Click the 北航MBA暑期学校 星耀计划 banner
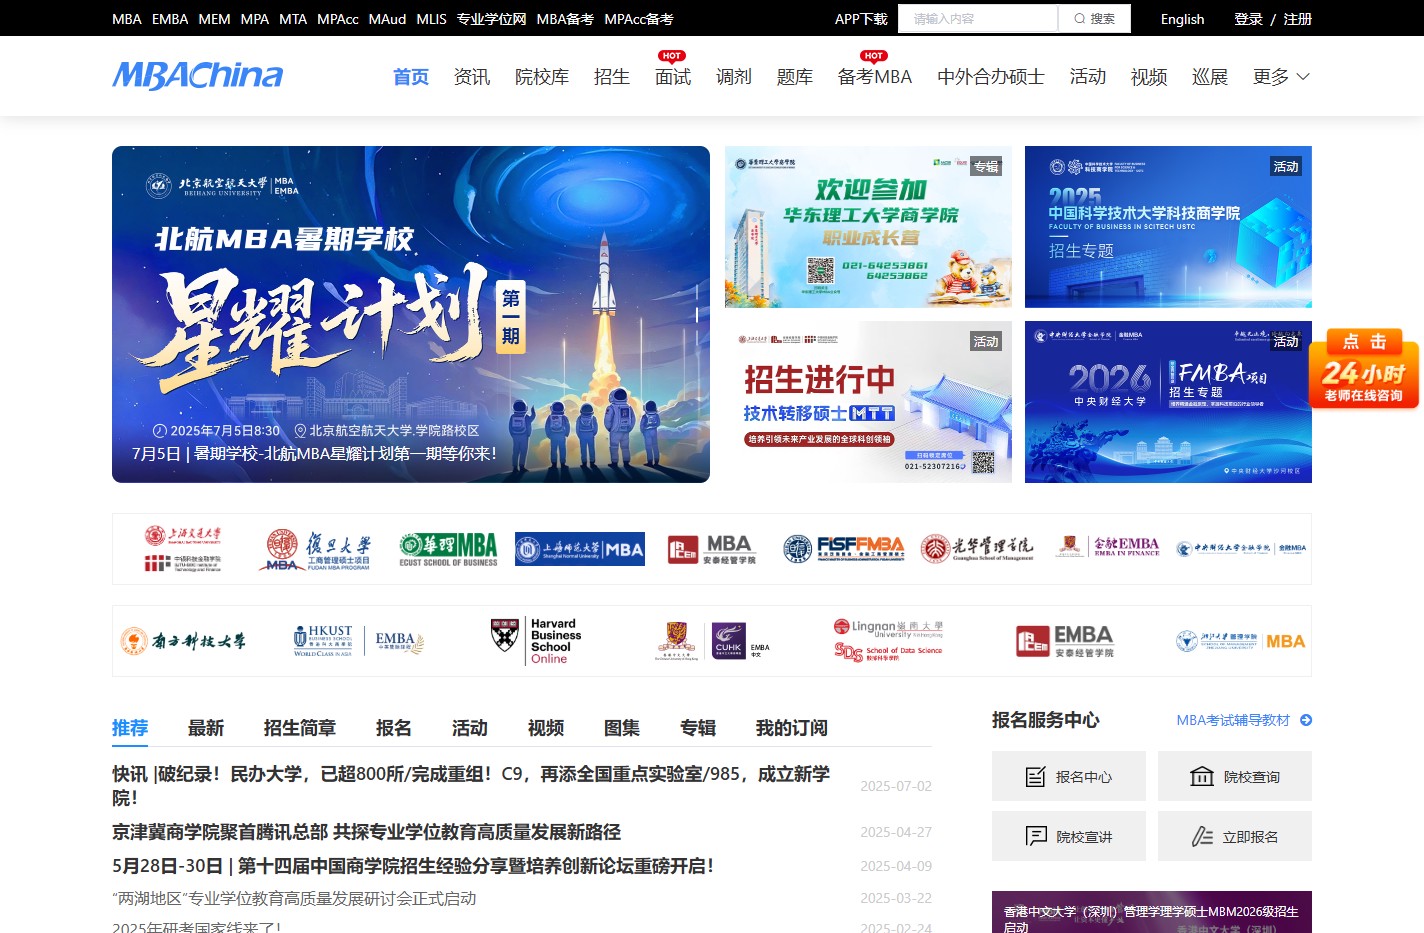The height and width of the screenshot is (933, 1424). click(411, 314)
